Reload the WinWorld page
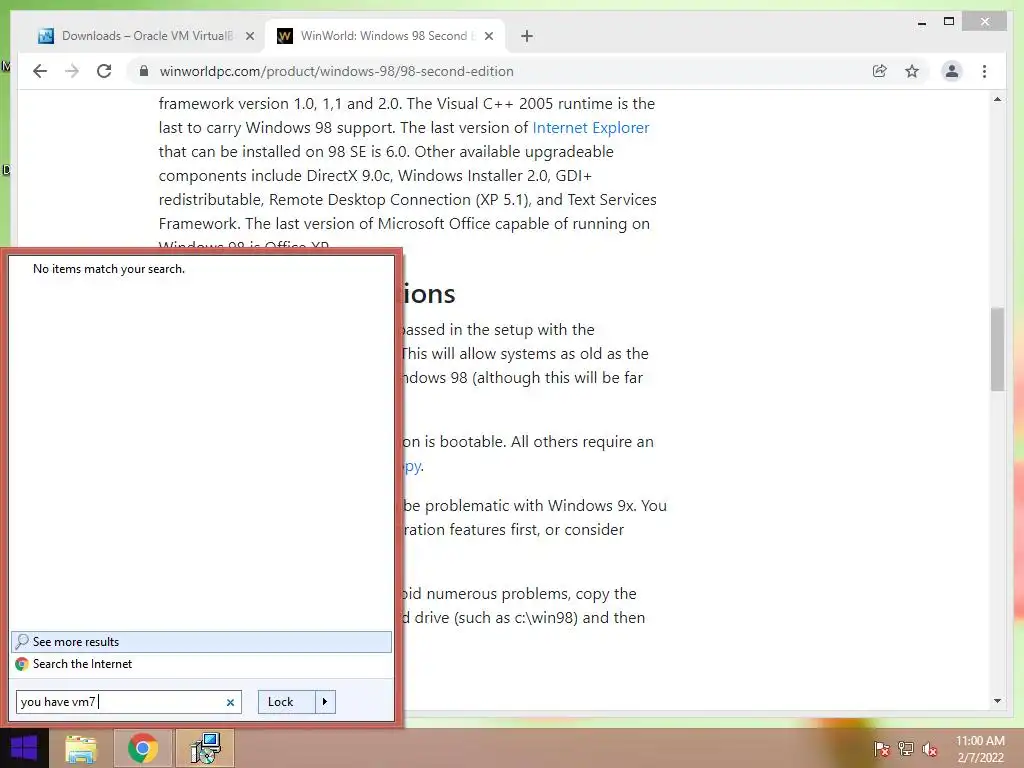Viewport: 1024px width, 768px height. coord(104,71)
